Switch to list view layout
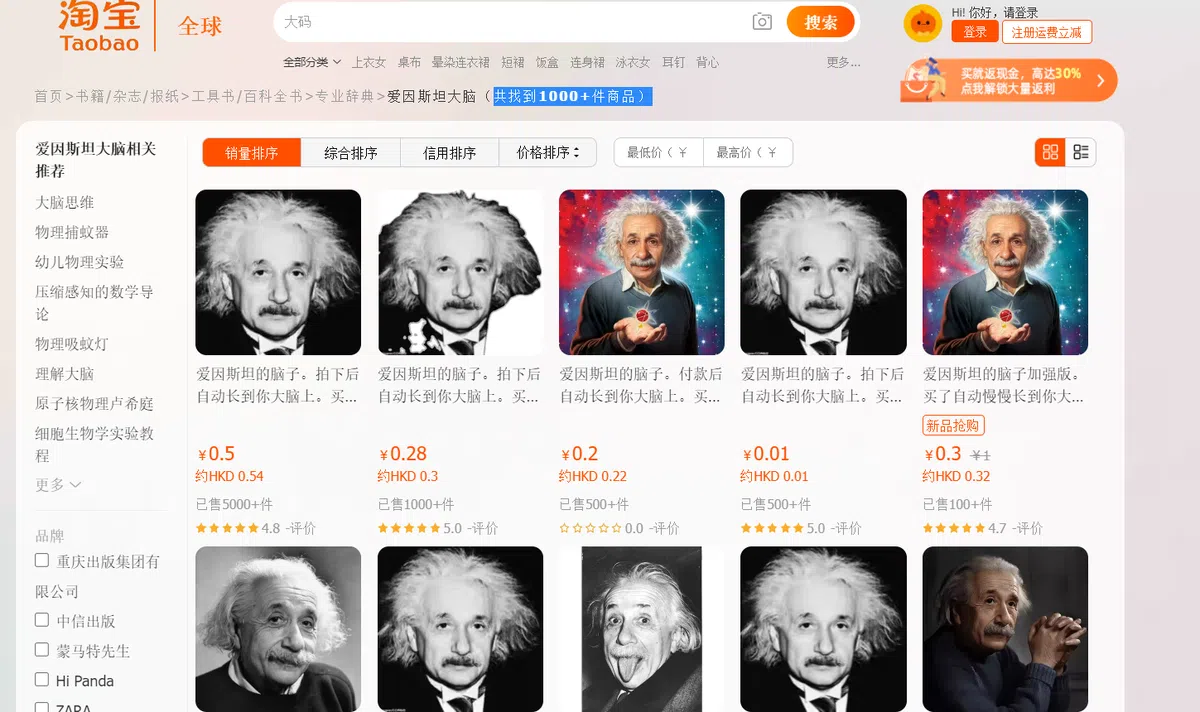1200x712 pixels. click(1081, 152)
